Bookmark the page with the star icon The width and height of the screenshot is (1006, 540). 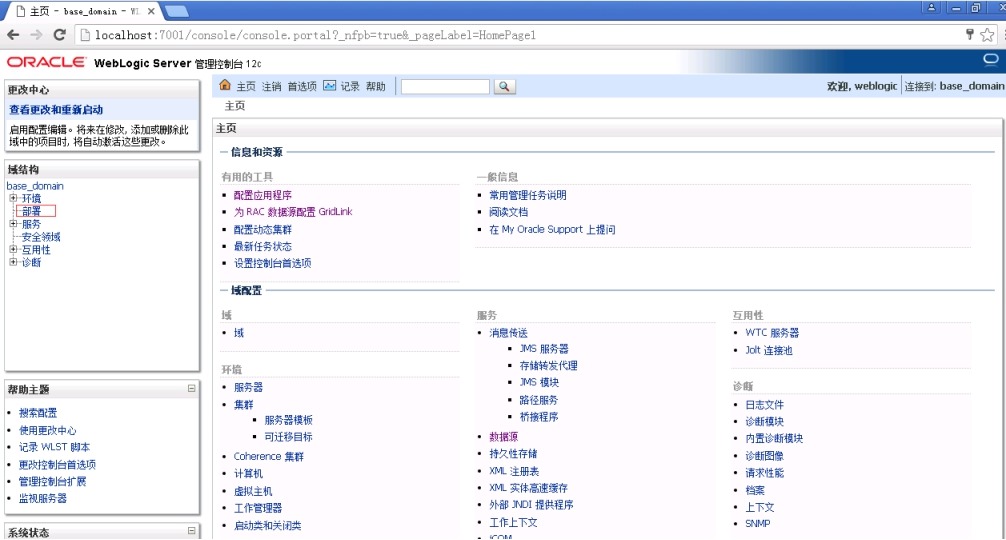pyautogui.click(x=987, y=35)
